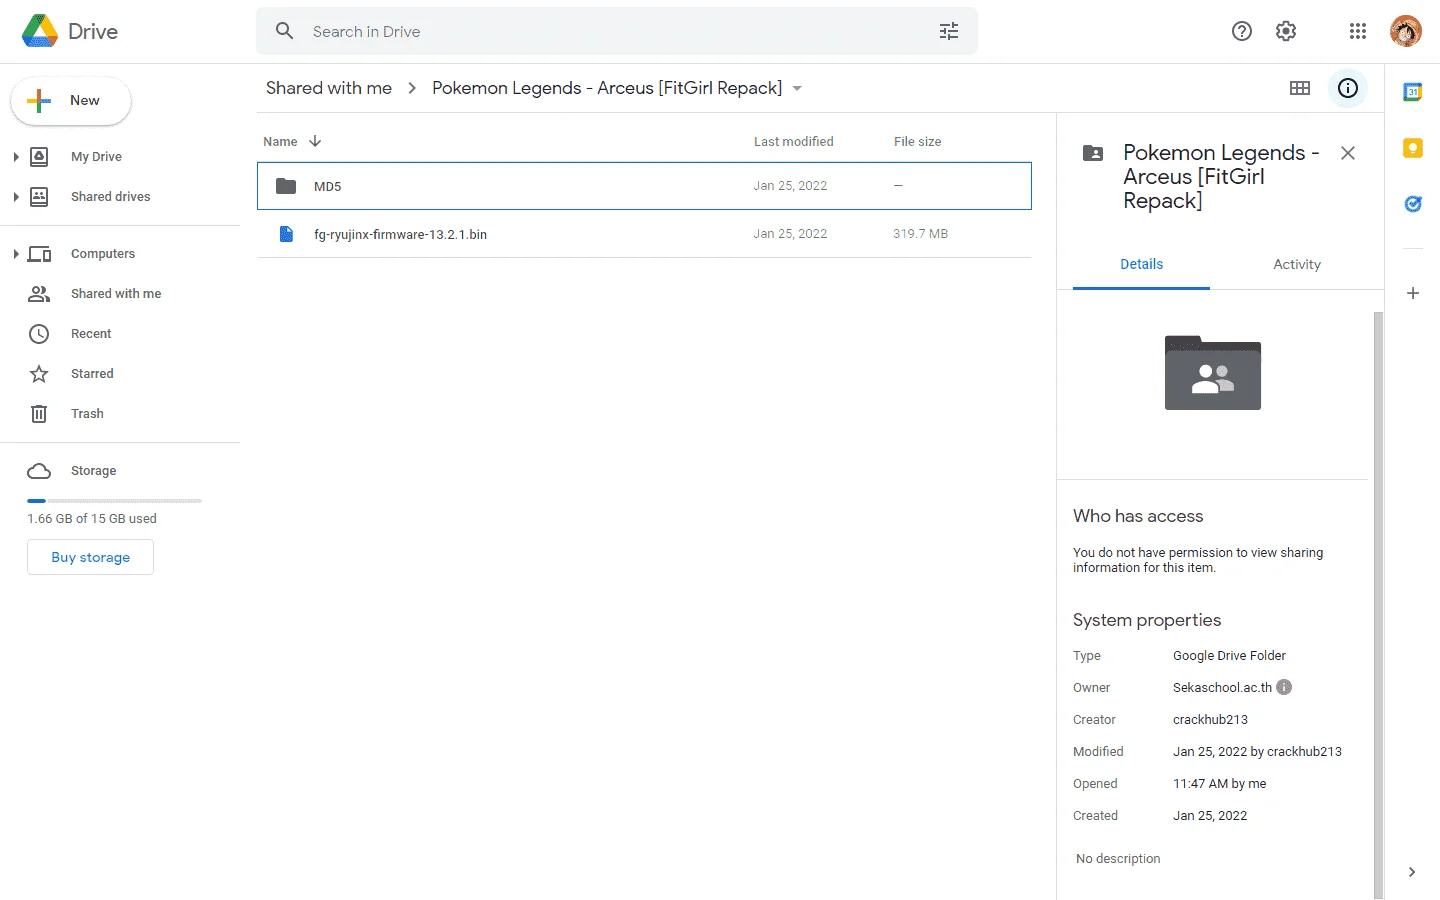This screenshot has height=900, width=1440.
Task: Click the Computers device icon
Action: [40, 254]
